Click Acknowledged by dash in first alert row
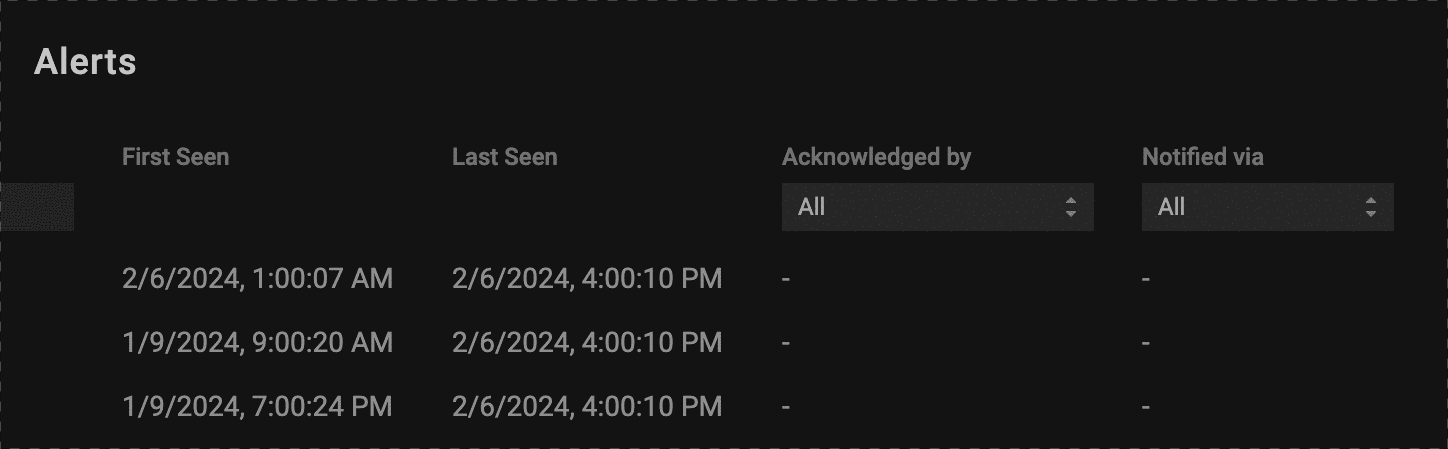The height and width of the screenshot is (449, 1448). [x=786, y=279]
